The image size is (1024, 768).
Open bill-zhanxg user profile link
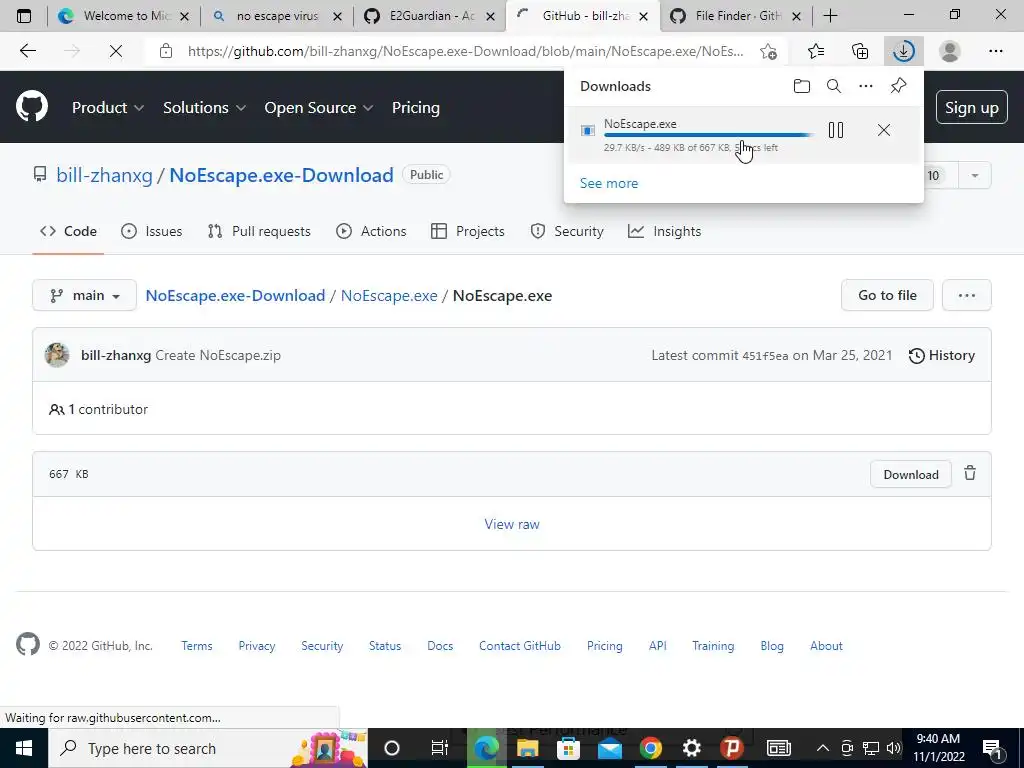(104, 175)
